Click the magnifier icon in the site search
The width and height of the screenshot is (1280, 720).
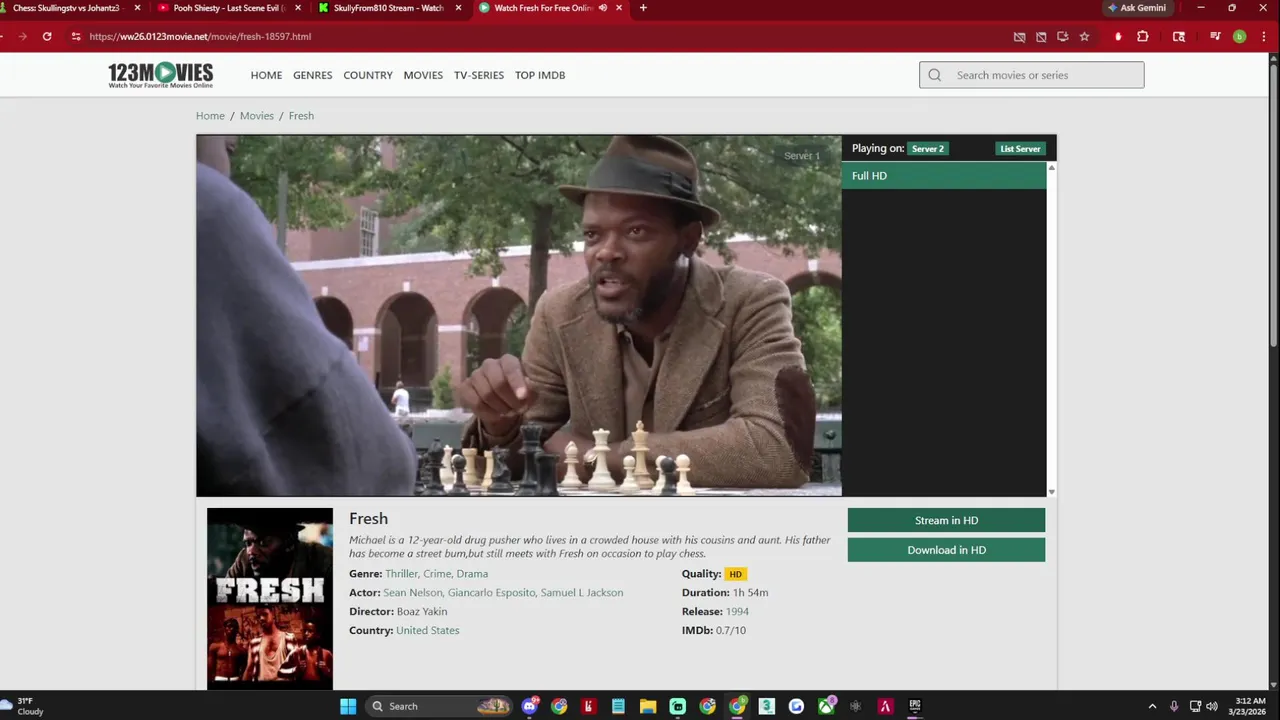[x=935, y=75]
